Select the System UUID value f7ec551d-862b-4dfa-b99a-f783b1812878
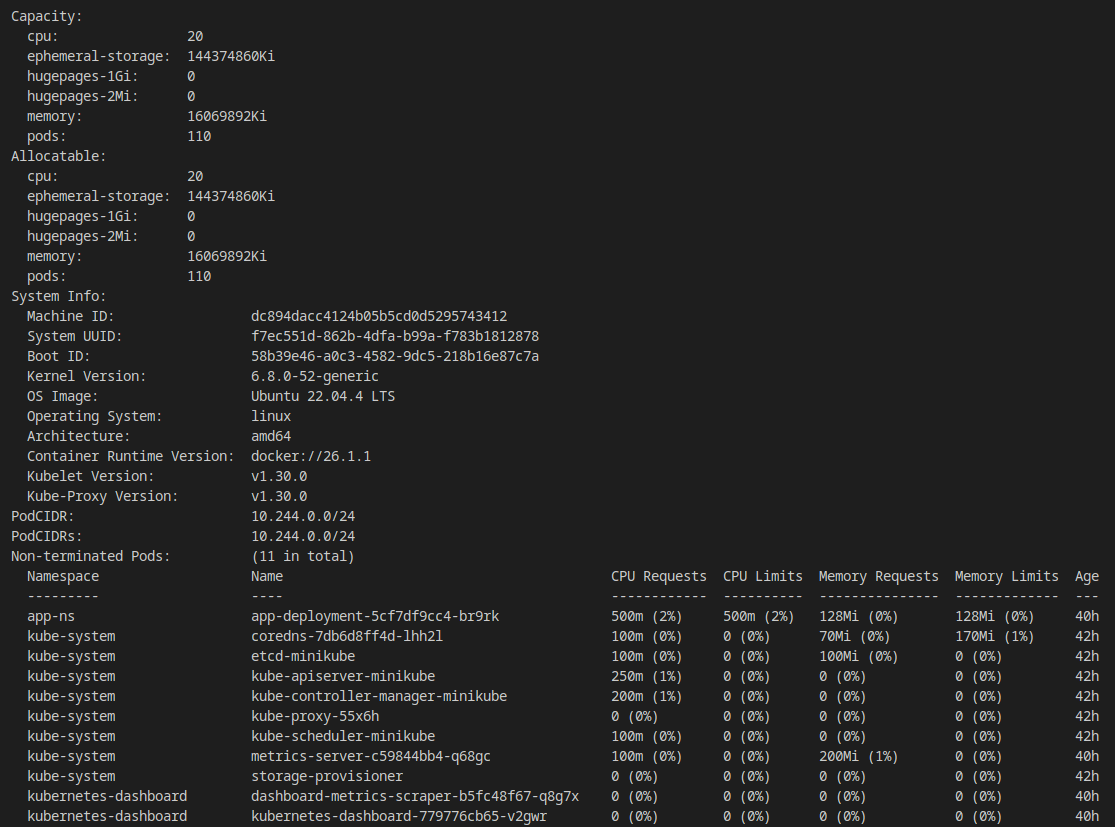Viewport: 1115px width, 827px height. (x=395, y=336)
